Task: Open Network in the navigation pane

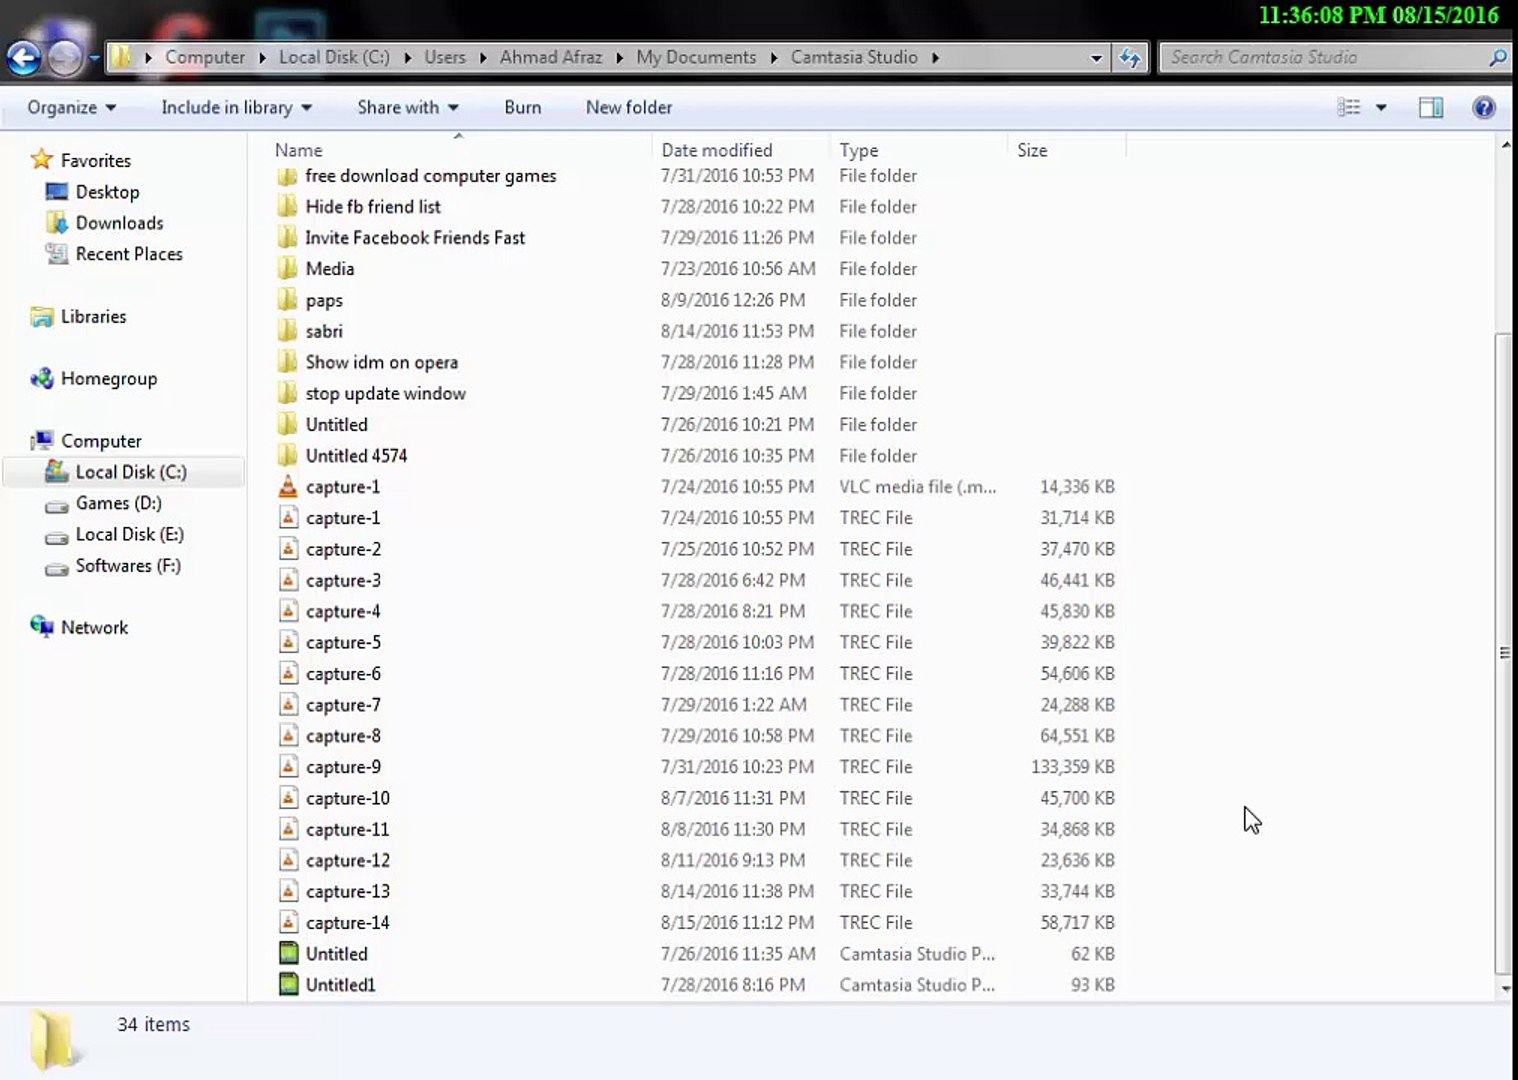Action: 94,628
